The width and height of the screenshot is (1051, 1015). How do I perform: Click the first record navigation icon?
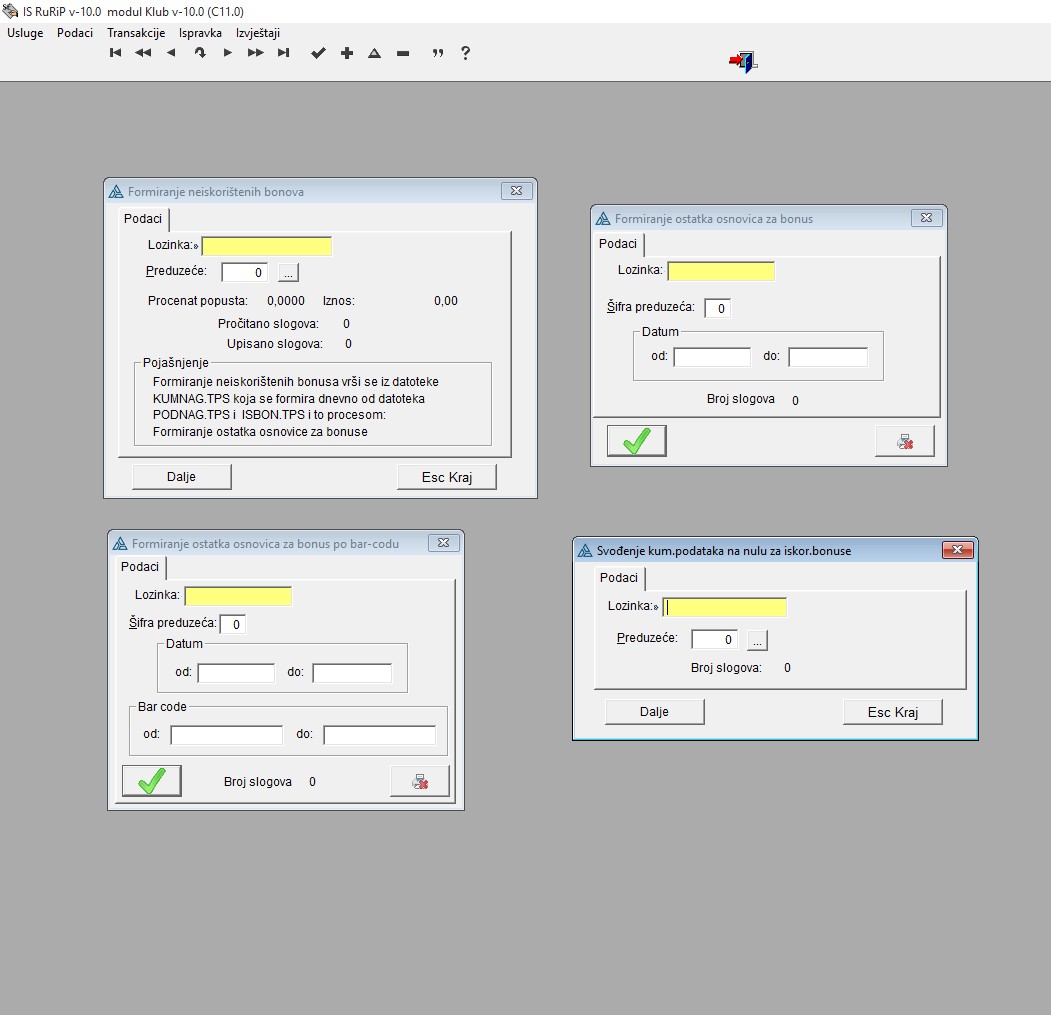(x=115, y=53)
